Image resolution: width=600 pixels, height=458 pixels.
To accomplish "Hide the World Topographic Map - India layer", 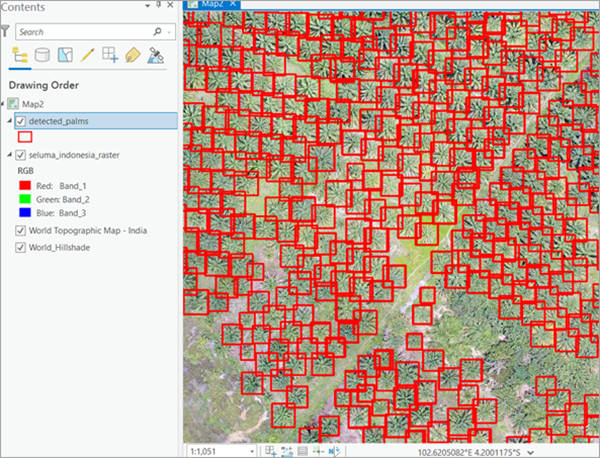I will (x=22, y=230).
